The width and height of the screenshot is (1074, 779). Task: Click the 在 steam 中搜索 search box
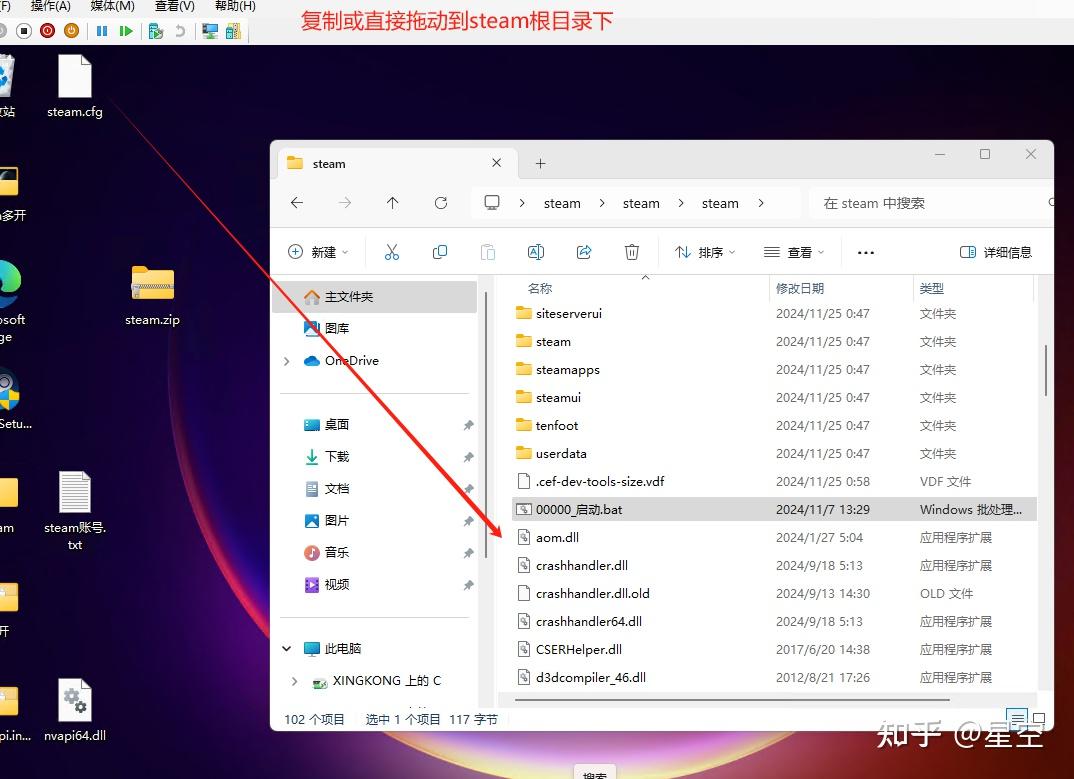[932, 203]
